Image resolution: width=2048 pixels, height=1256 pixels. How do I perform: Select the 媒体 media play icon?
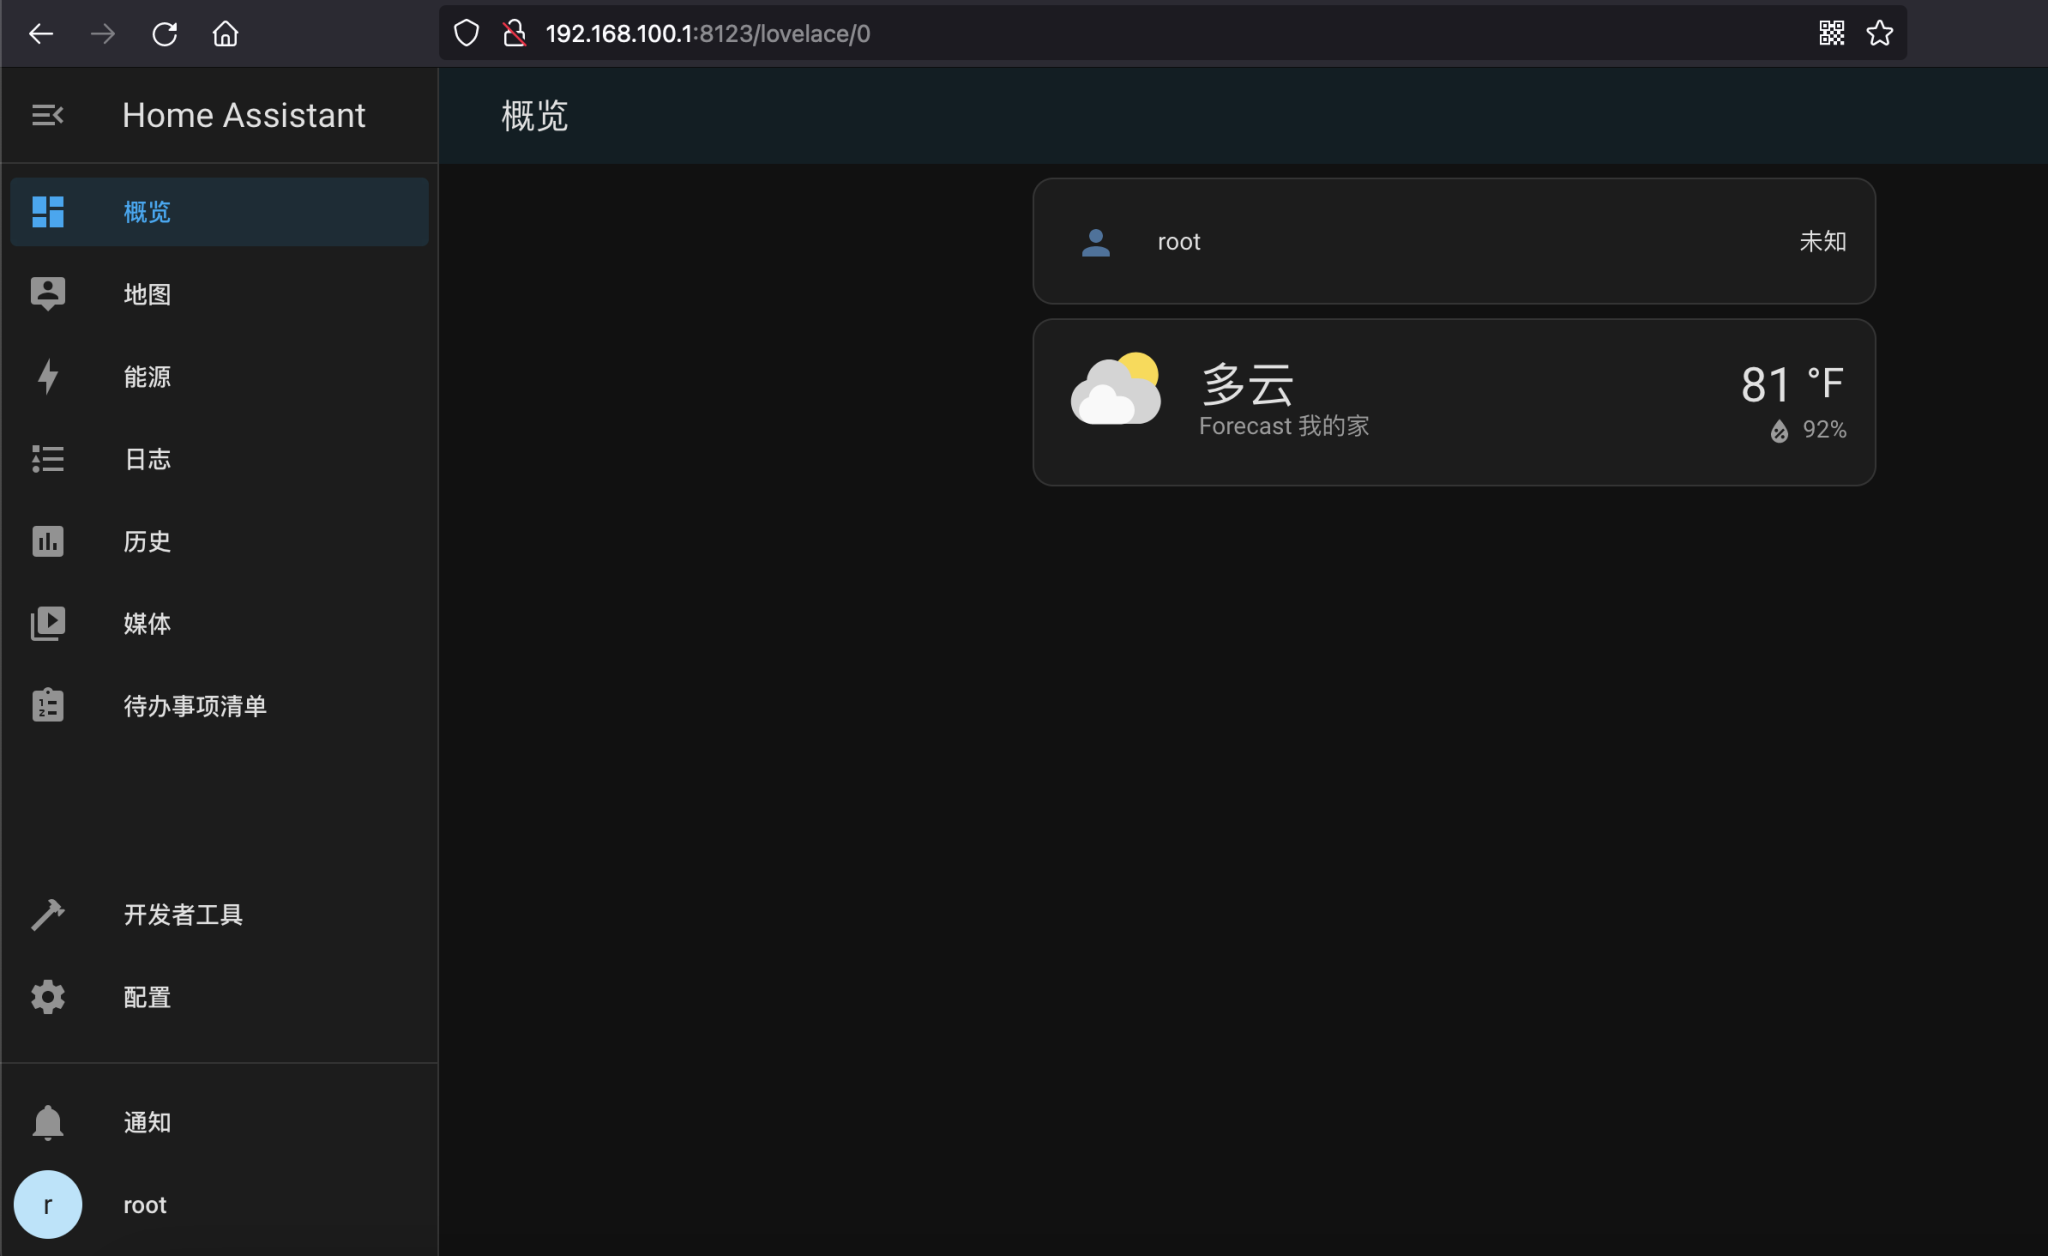coord(48,623)
